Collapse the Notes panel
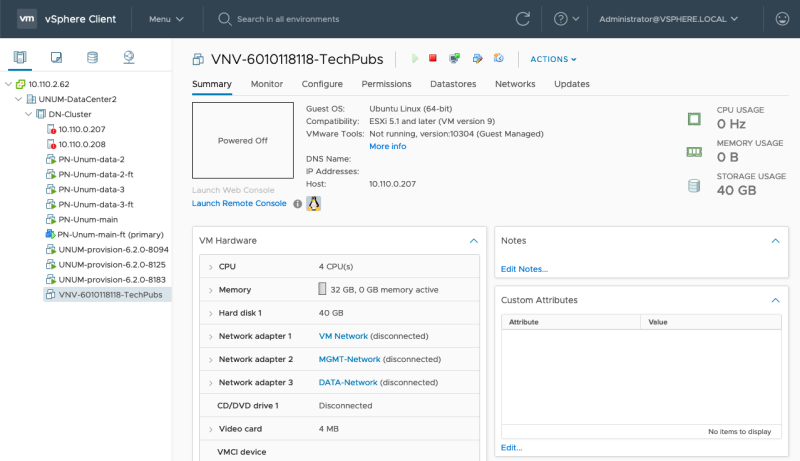This screenshot has width=800, height=461. point(776,241)
